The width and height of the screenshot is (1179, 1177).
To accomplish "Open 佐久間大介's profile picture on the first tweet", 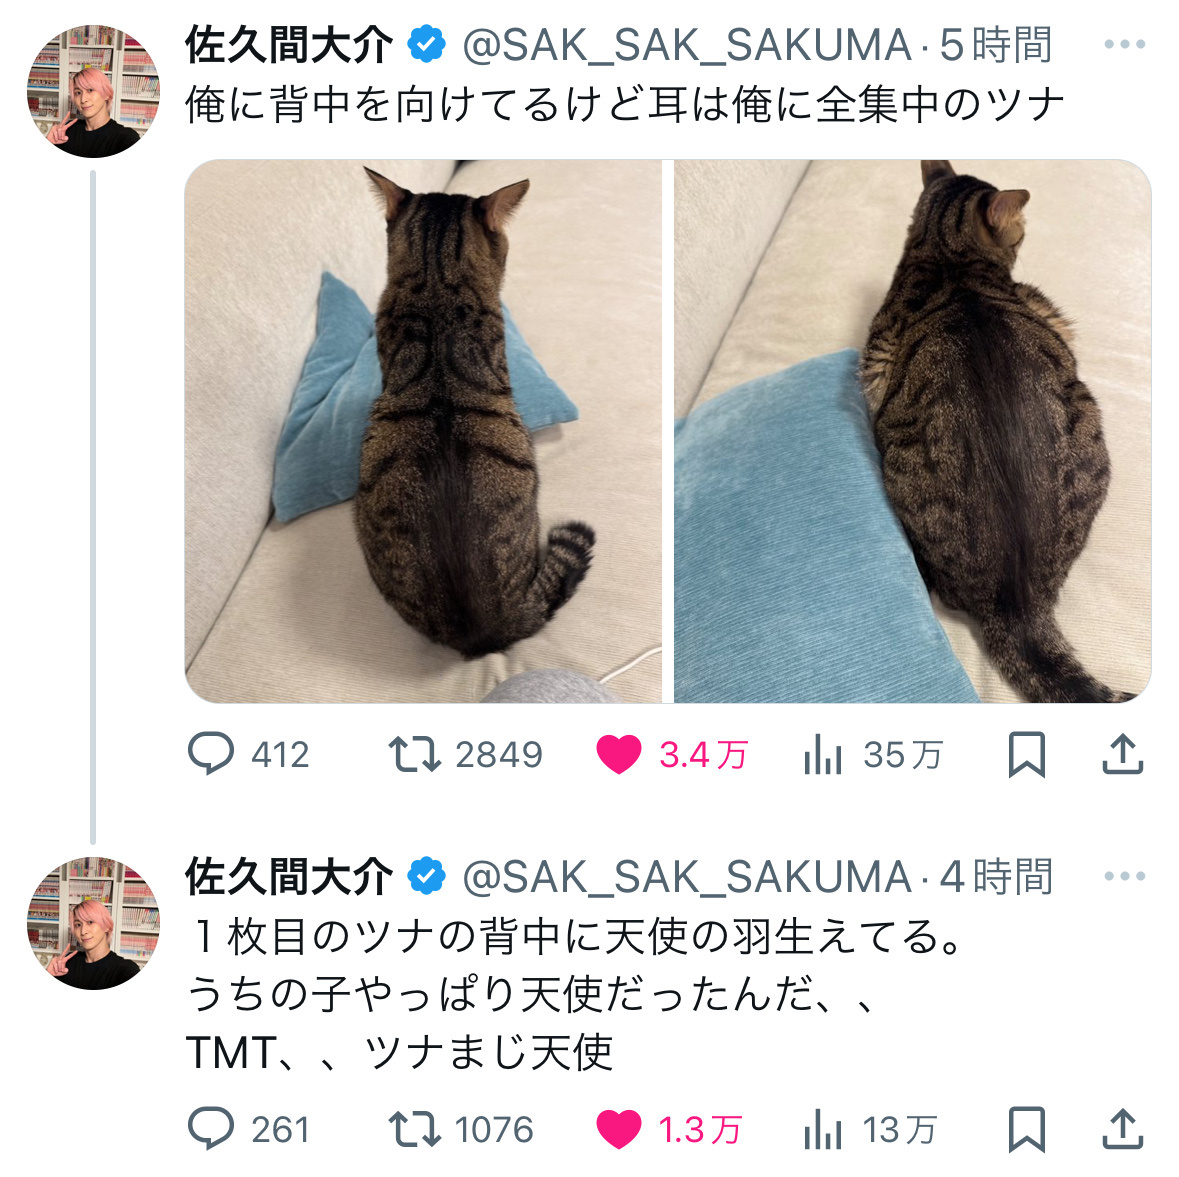I will pyautogui.click(x=93, y=91).
